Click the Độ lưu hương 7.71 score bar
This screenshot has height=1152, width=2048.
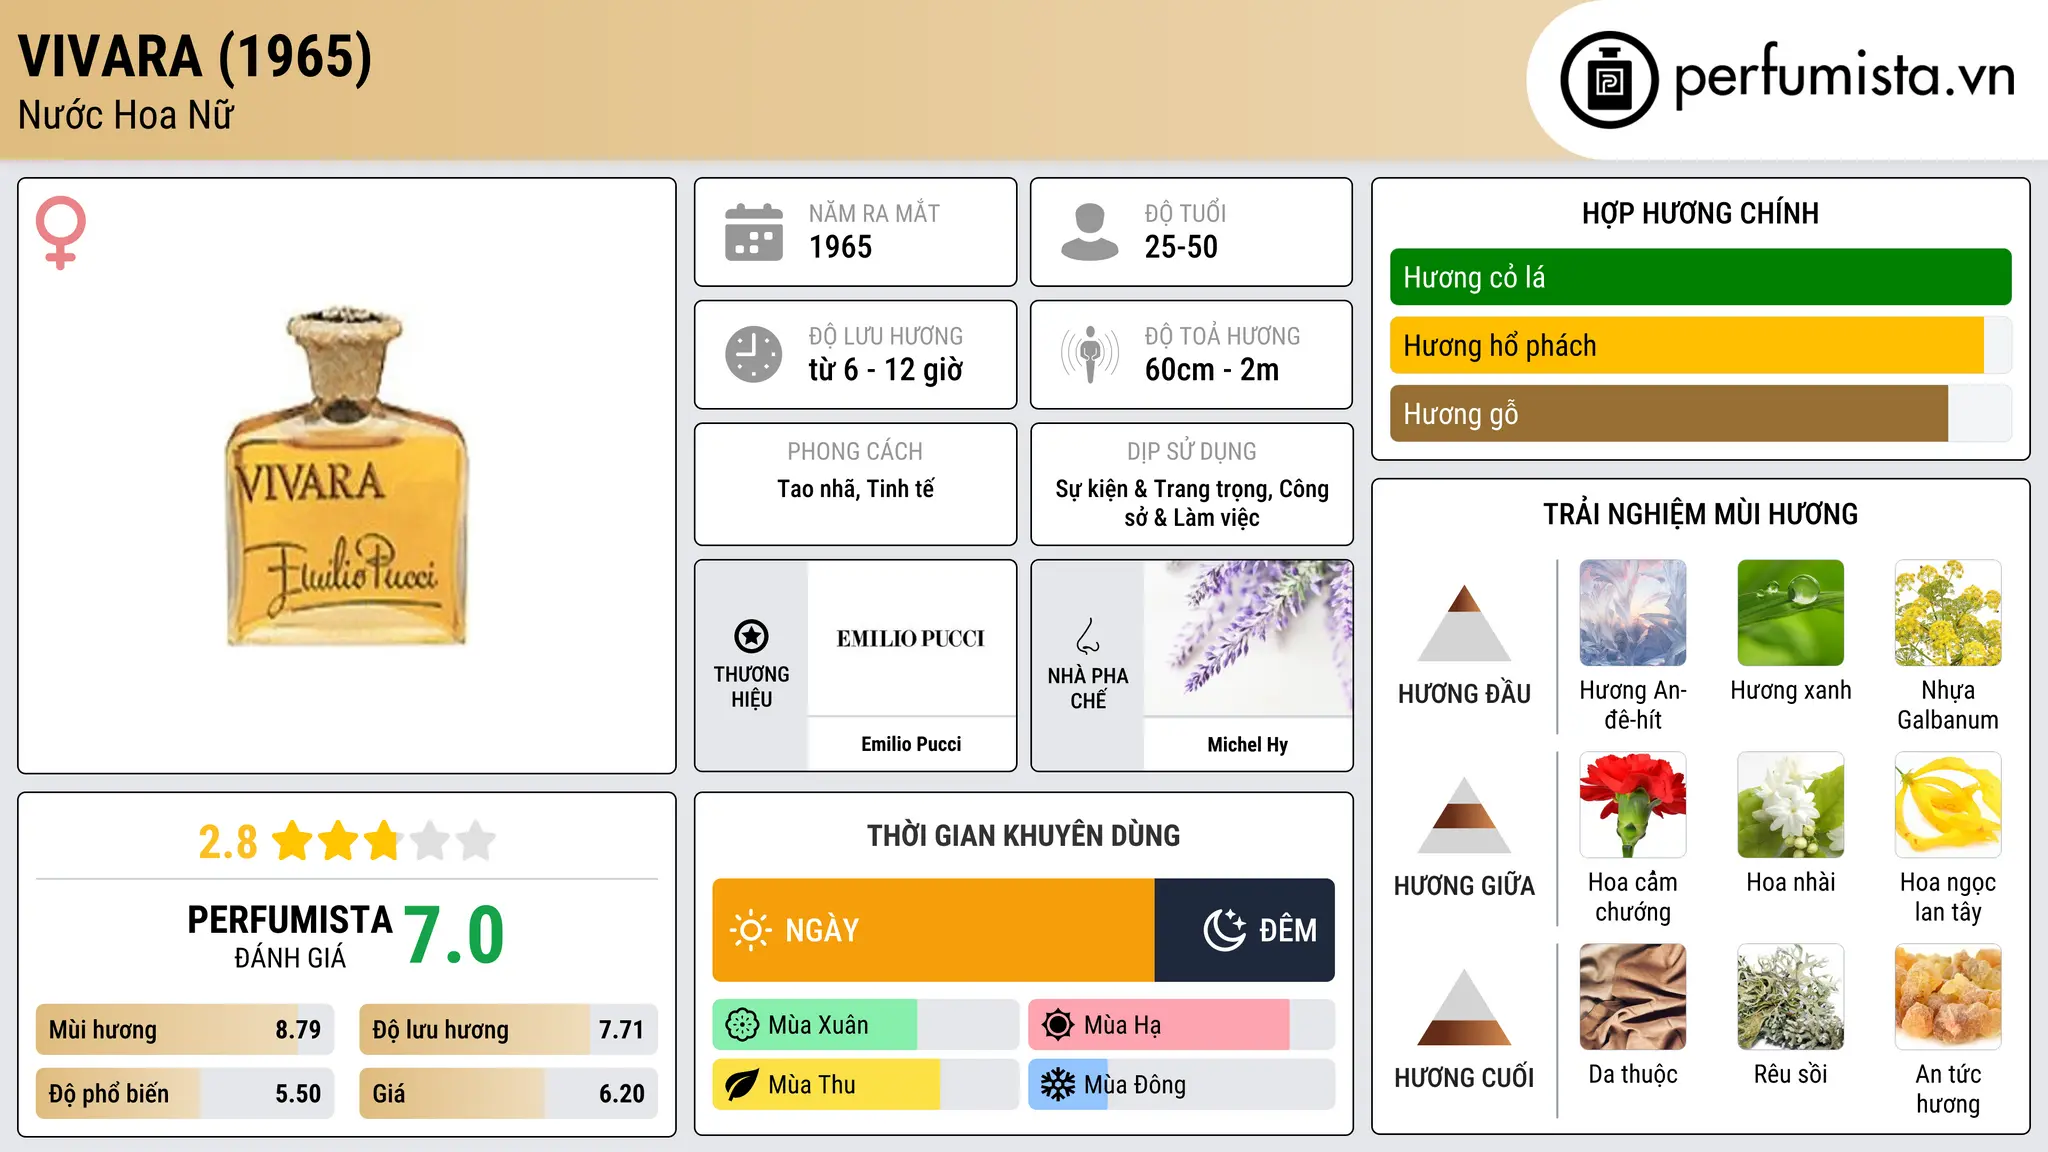pyautogui.click(x=509, y=1029)
